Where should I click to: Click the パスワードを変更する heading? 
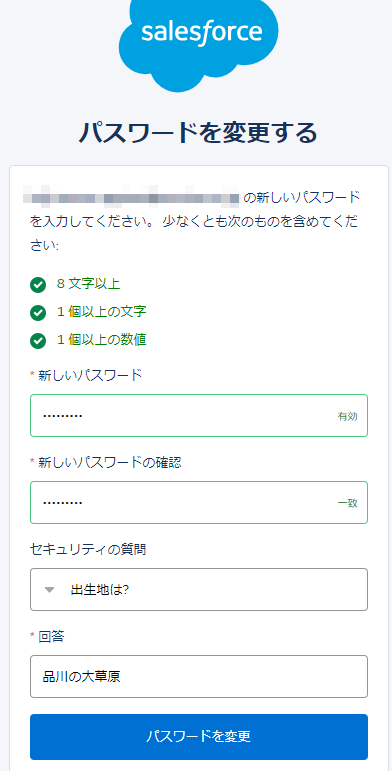click(x=198, y=132)
